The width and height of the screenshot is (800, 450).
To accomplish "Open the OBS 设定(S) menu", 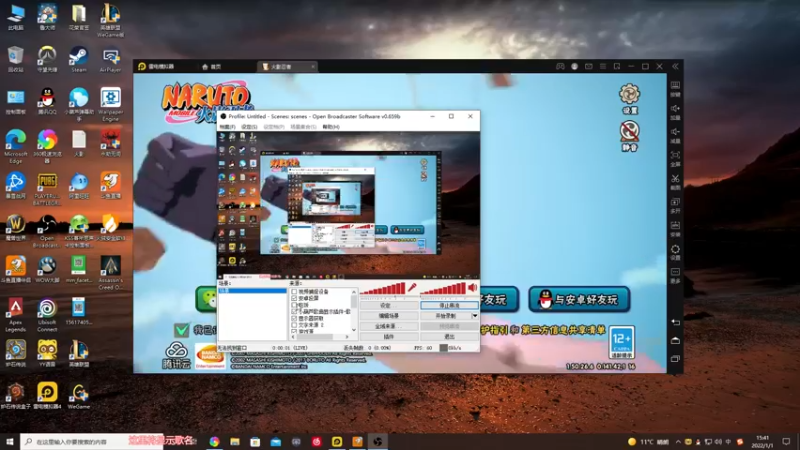I will point(249,127).
